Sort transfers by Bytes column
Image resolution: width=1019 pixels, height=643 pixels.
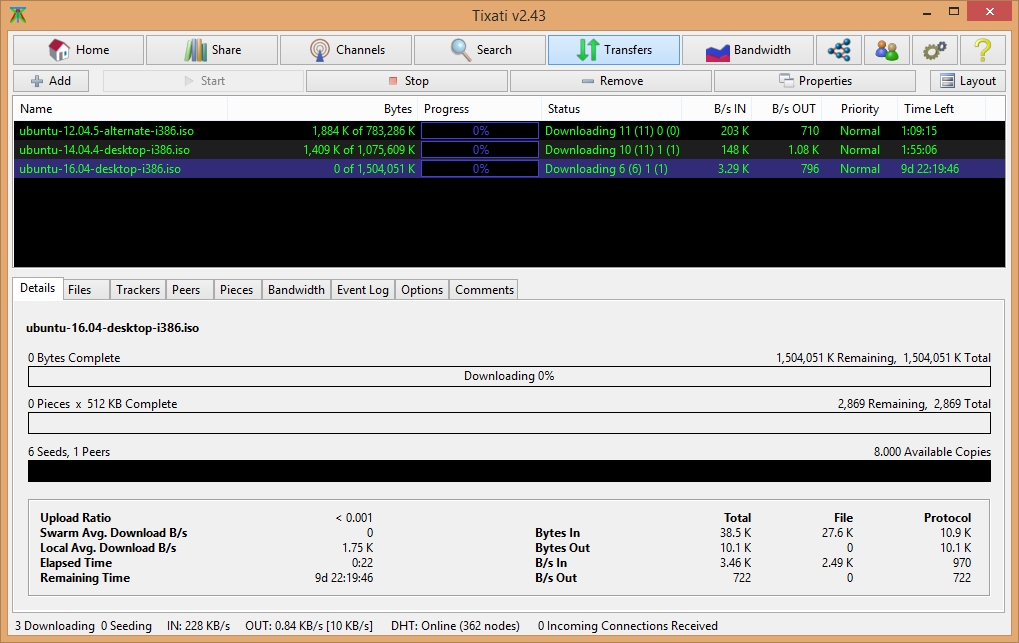(x=323, y=109)
